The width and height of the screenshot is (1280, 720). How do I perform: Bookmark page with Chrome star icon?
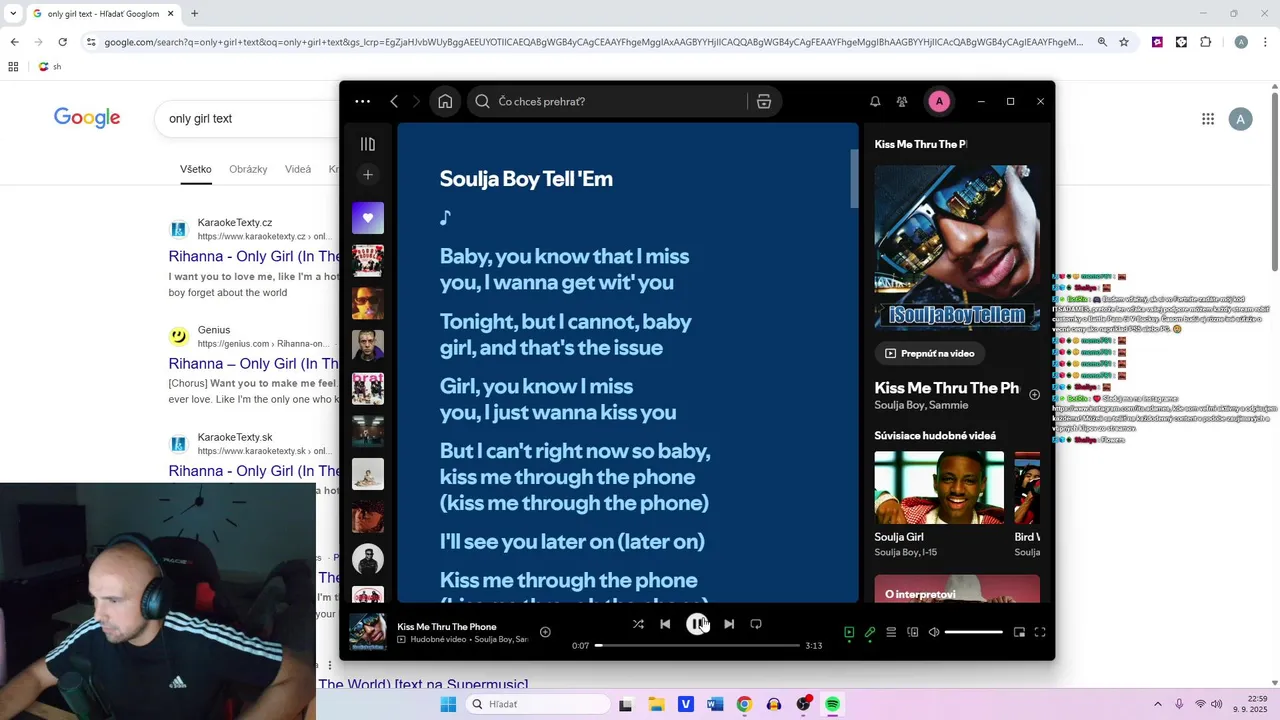tap(1124, 42)
